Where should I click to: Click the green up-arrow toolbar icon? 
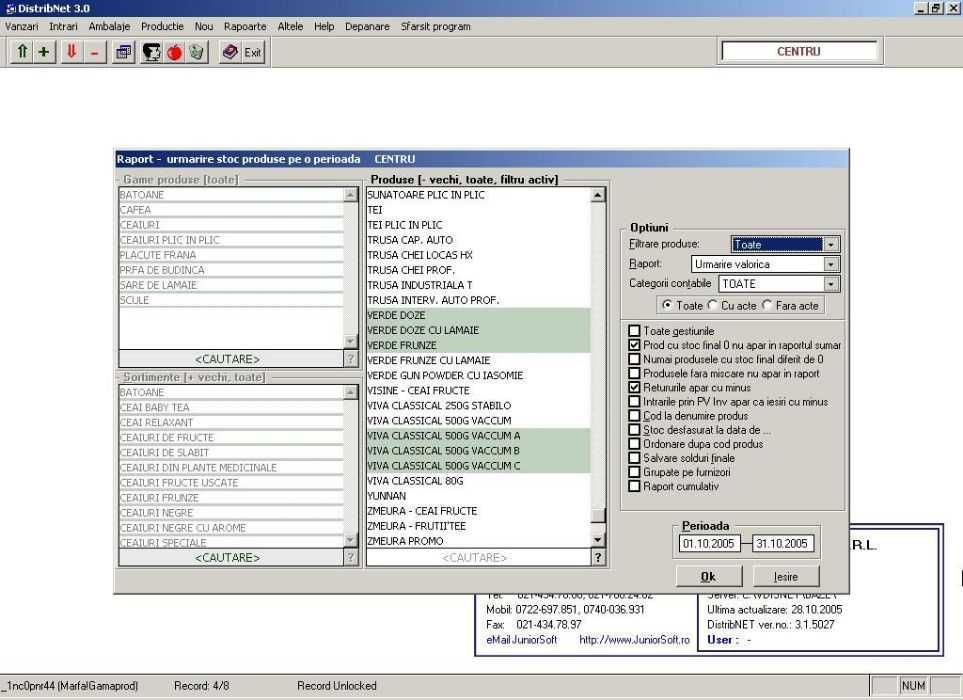coord(22,52)
